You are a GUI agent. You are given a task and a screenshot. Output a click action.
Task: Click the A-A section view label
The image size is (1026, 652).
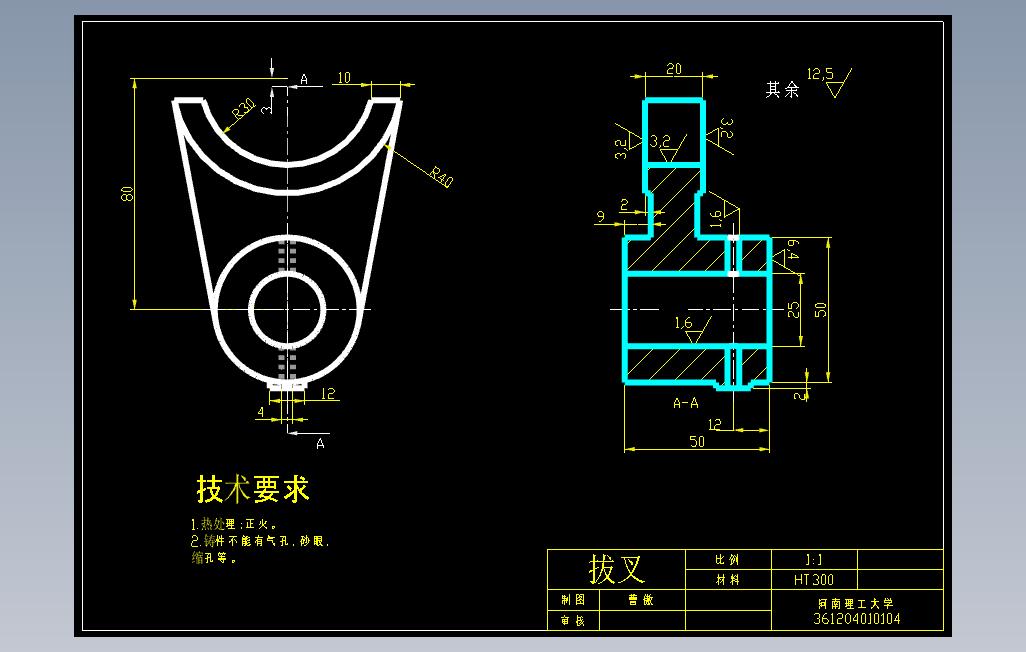tap(686, 403)
